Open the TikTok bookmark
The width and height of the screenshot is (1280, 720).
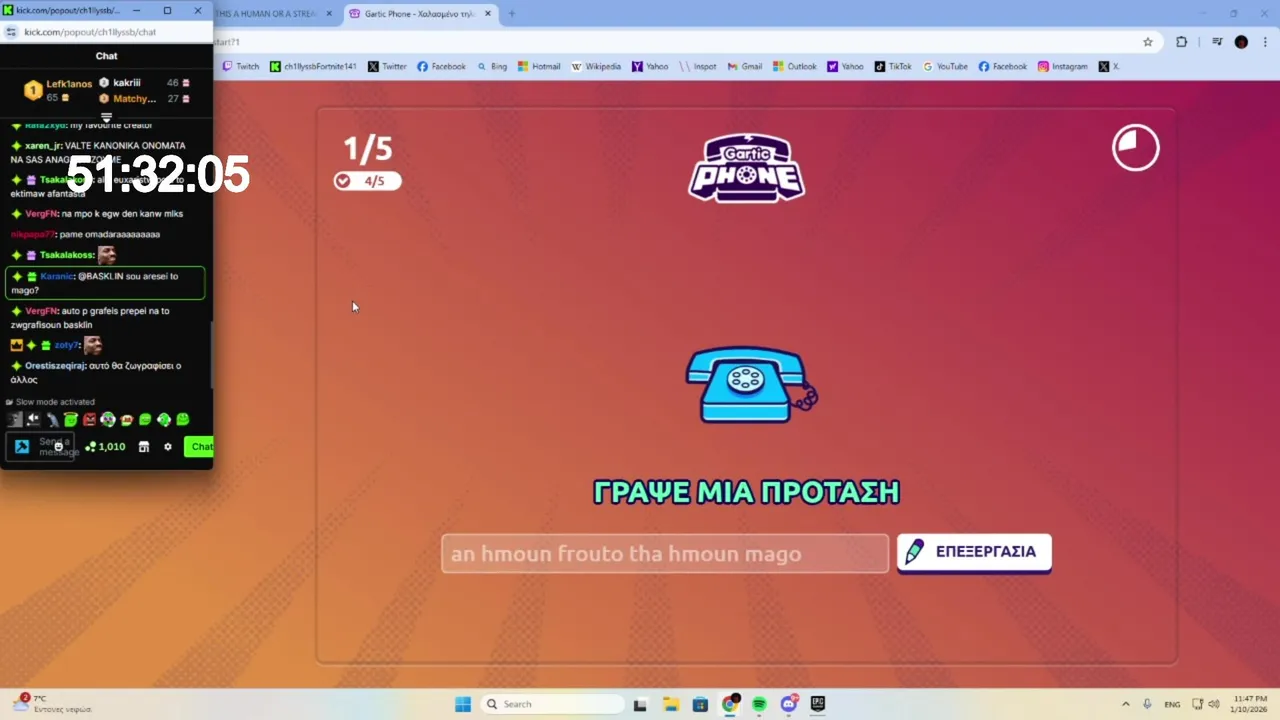click(893, 66)
